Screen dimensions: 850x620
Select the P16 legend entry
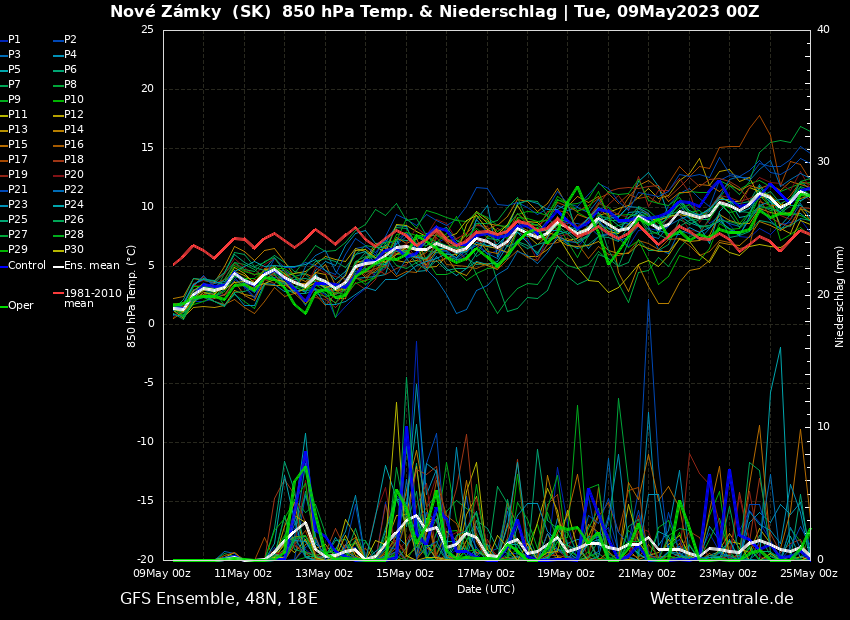(73, 145)
